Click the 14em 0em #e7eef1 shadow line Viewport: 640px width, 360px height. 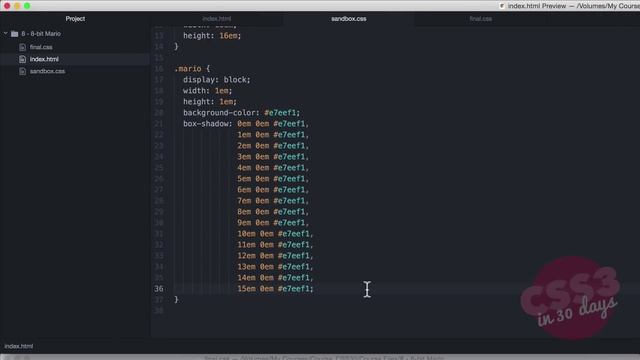(x=276, y=278)
